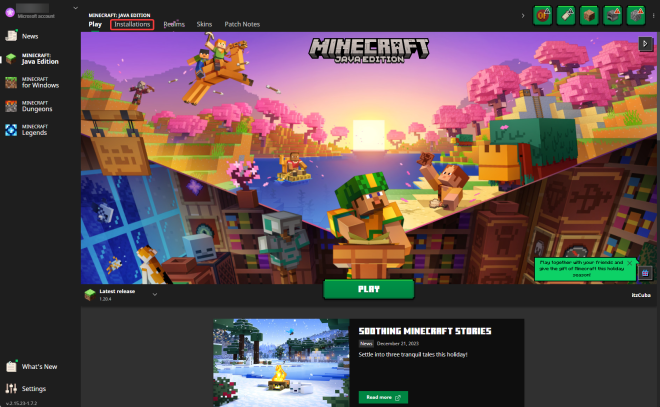
Task: Click the Soothing Minecraft Stories headline
Action: point(425,331)
